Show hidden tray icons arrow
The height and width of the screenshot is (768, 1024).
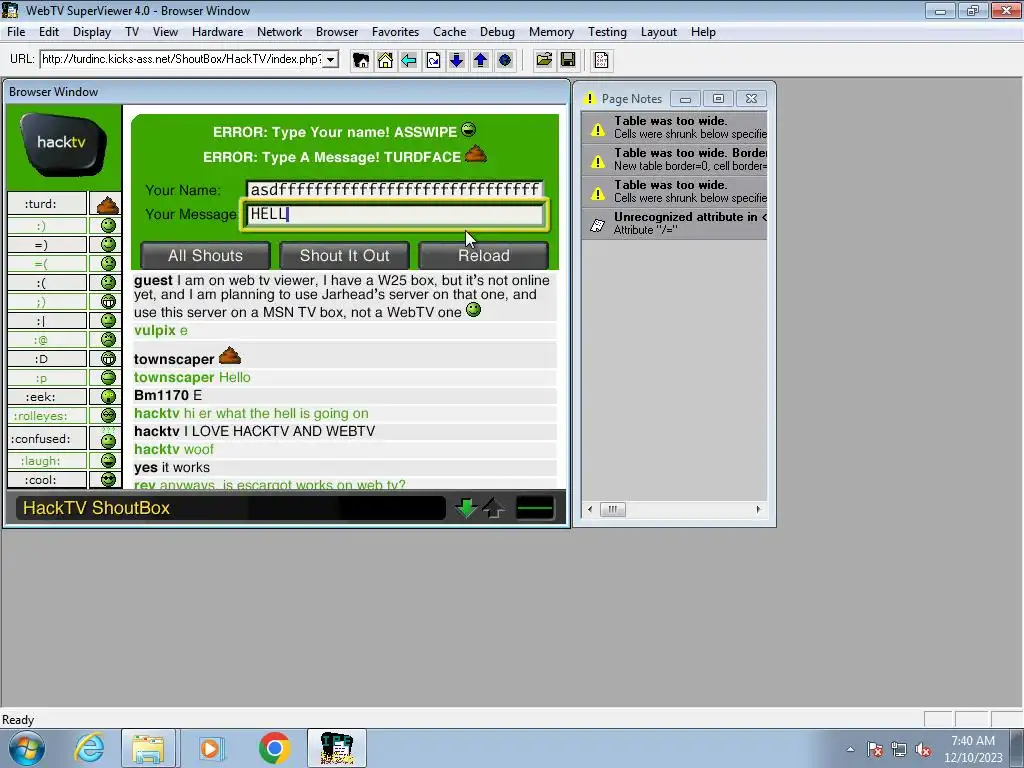pyautogui.click(x=850, y=749)
